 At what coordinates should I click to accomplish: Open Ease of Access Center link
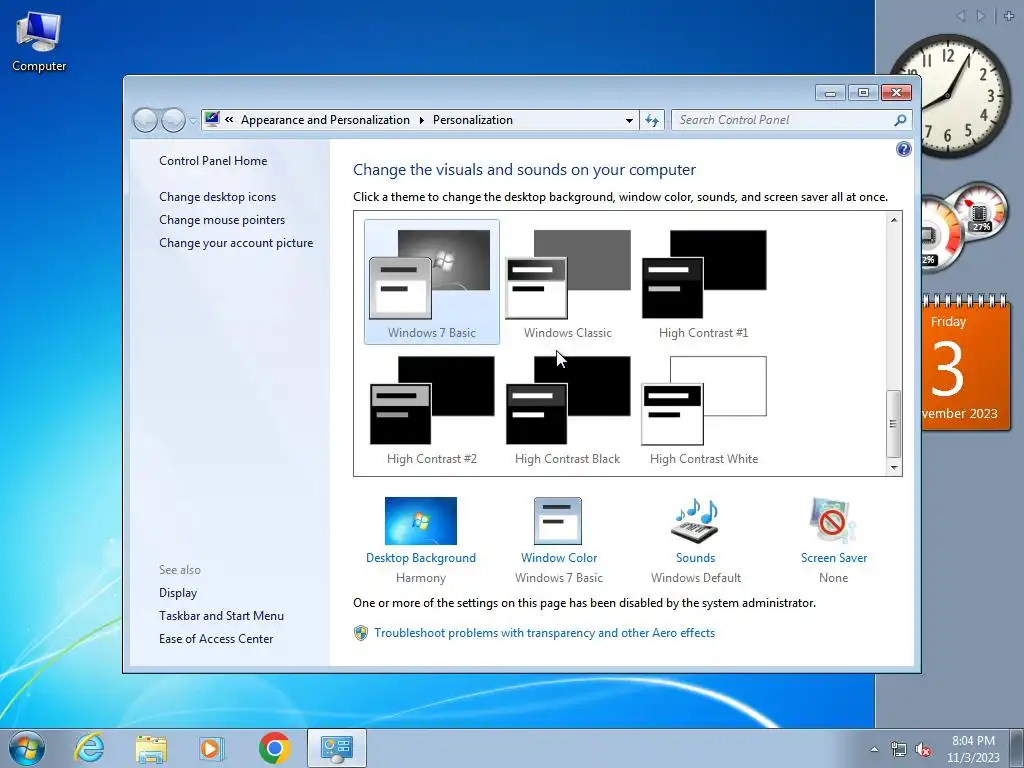click(x=216, y=639)
